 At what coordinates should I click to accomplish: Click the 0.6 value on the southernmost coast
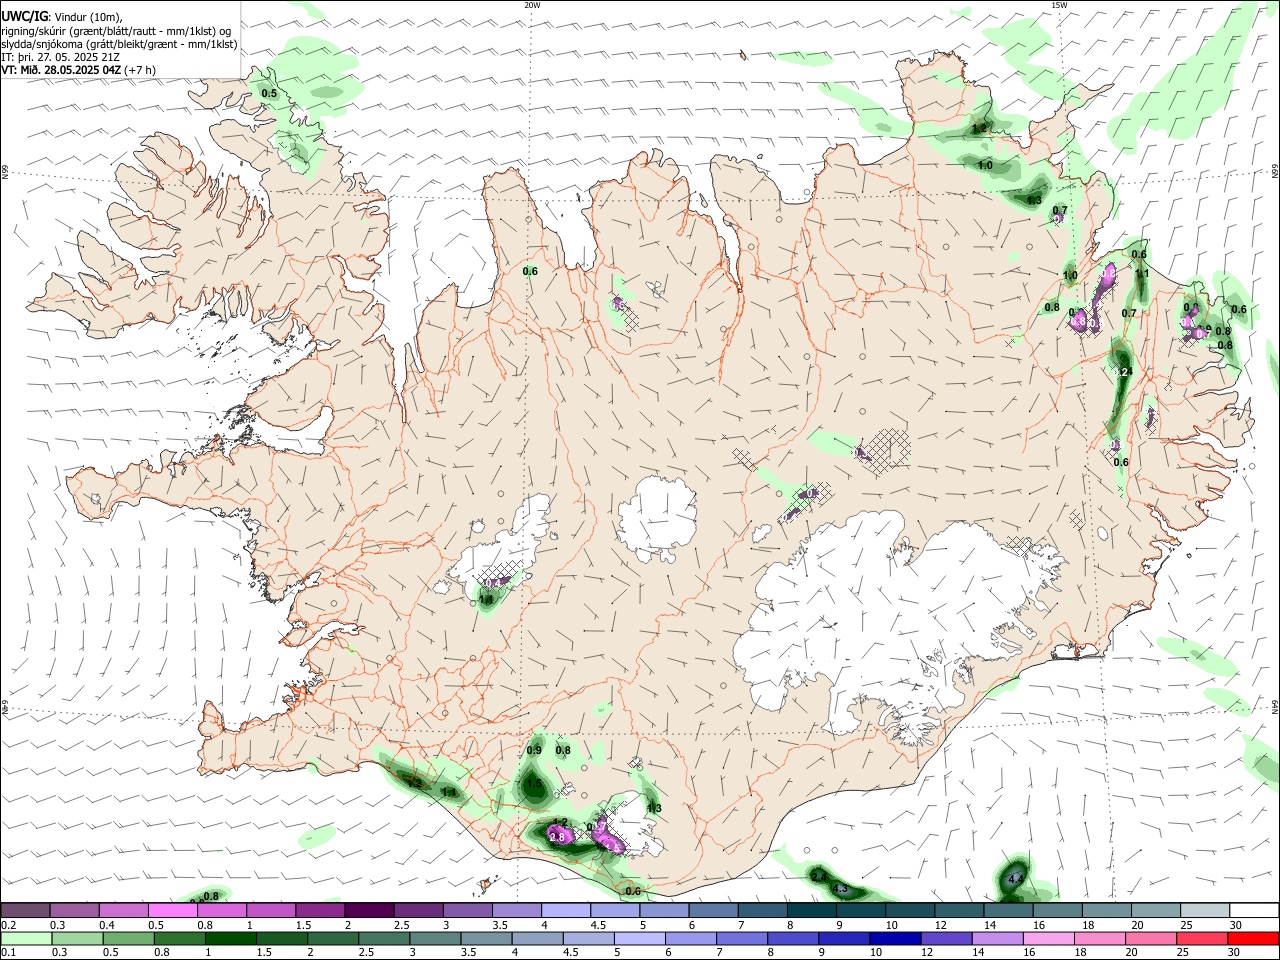pyautogui.click(x=632, y=891)
